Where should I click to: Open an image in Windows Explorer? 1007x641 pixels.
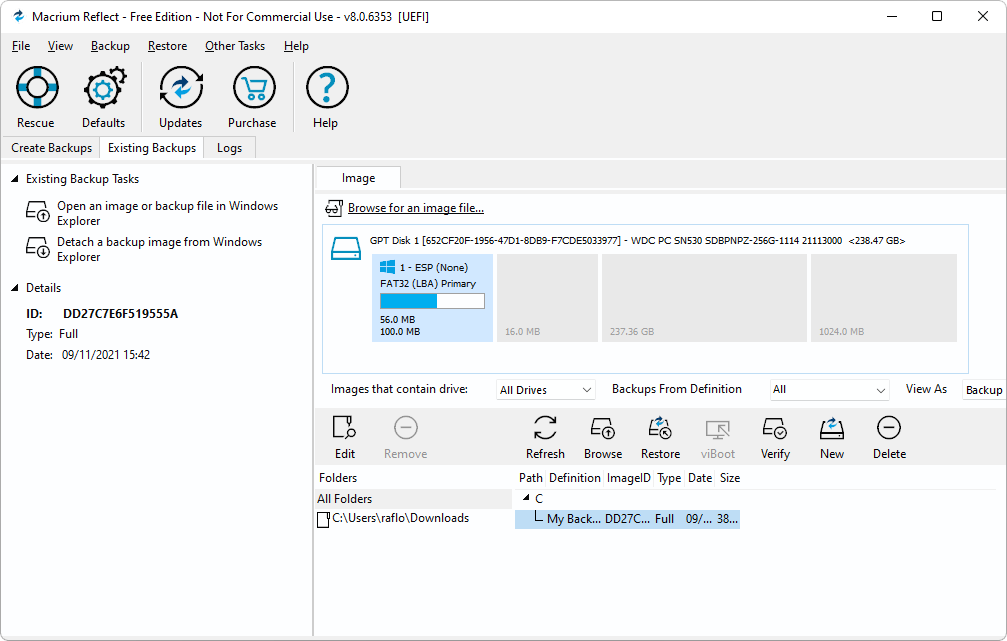tap(167, 212)
